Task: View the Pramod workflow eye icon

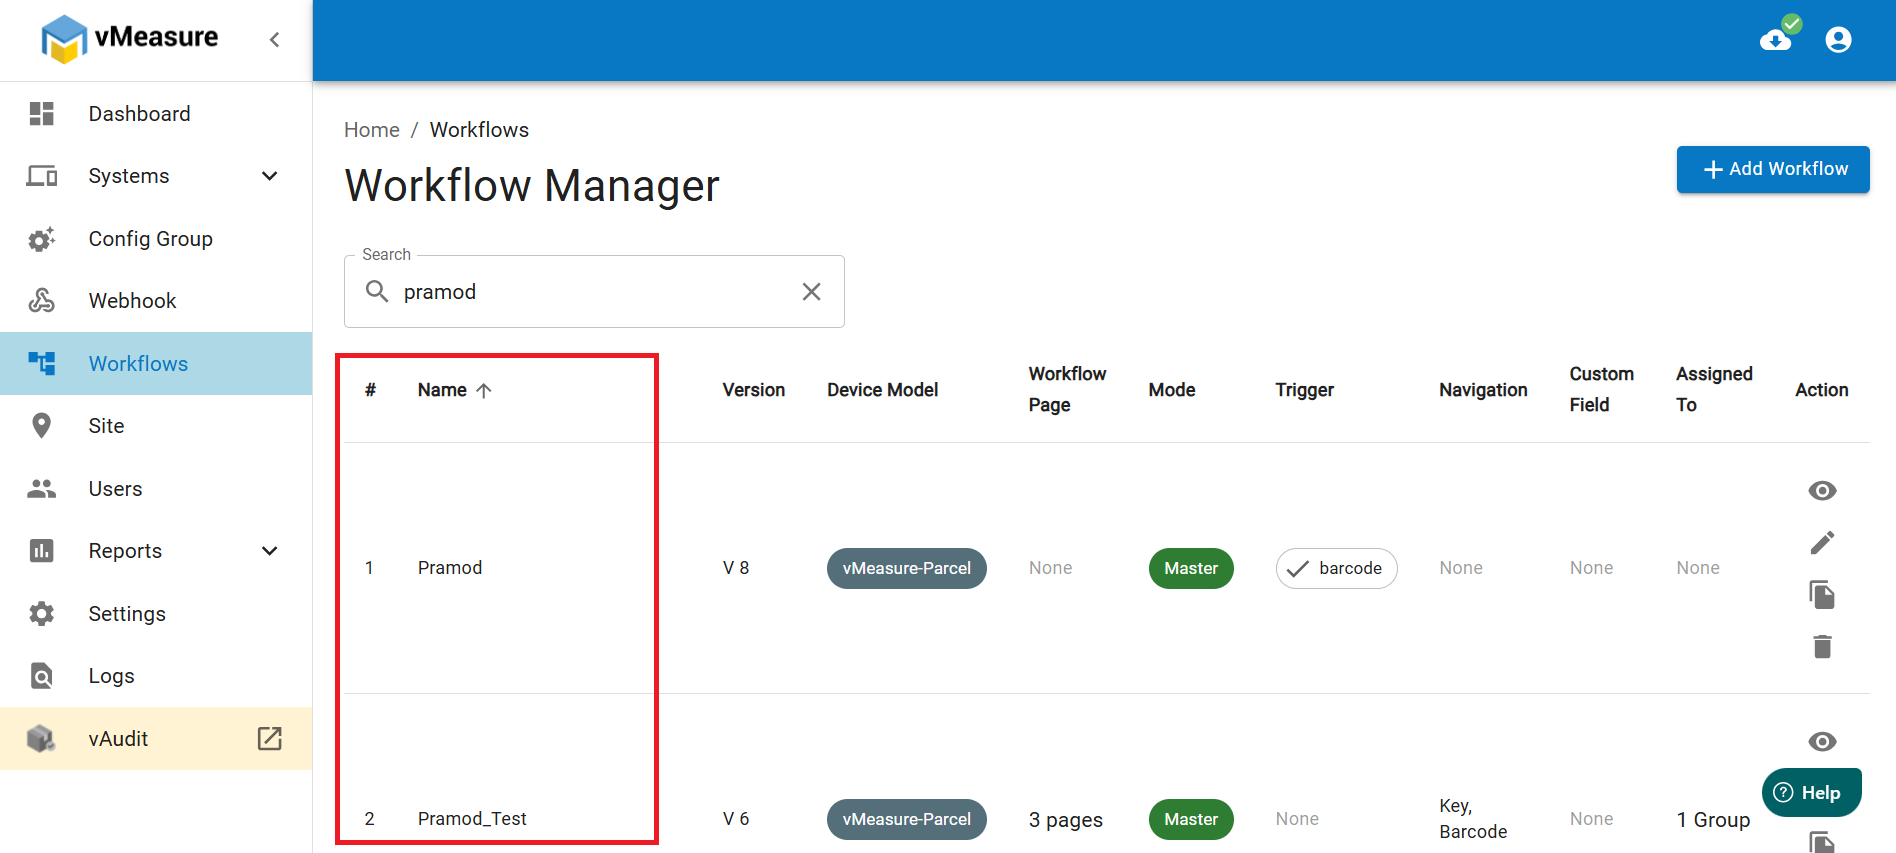Action: (x=1822, y=490)
